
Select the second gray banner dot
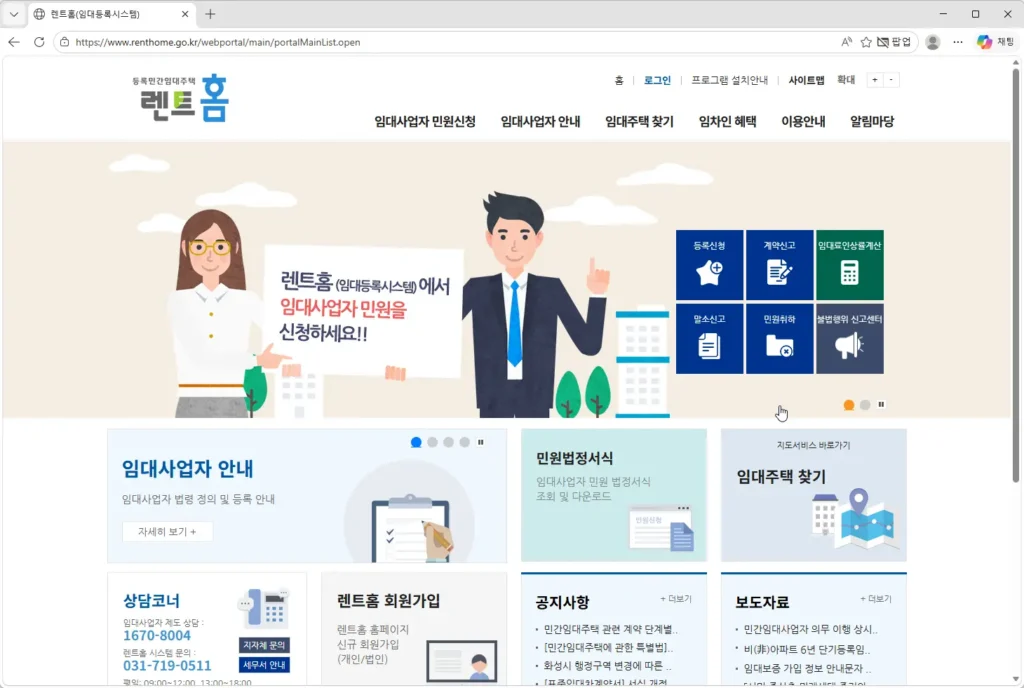coord(865,405)
